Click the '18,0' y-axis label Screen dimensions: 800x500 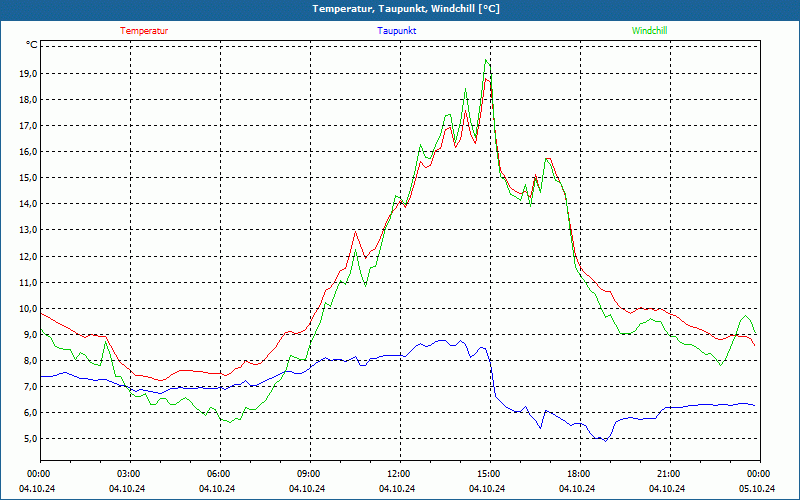tap(29, 99)
